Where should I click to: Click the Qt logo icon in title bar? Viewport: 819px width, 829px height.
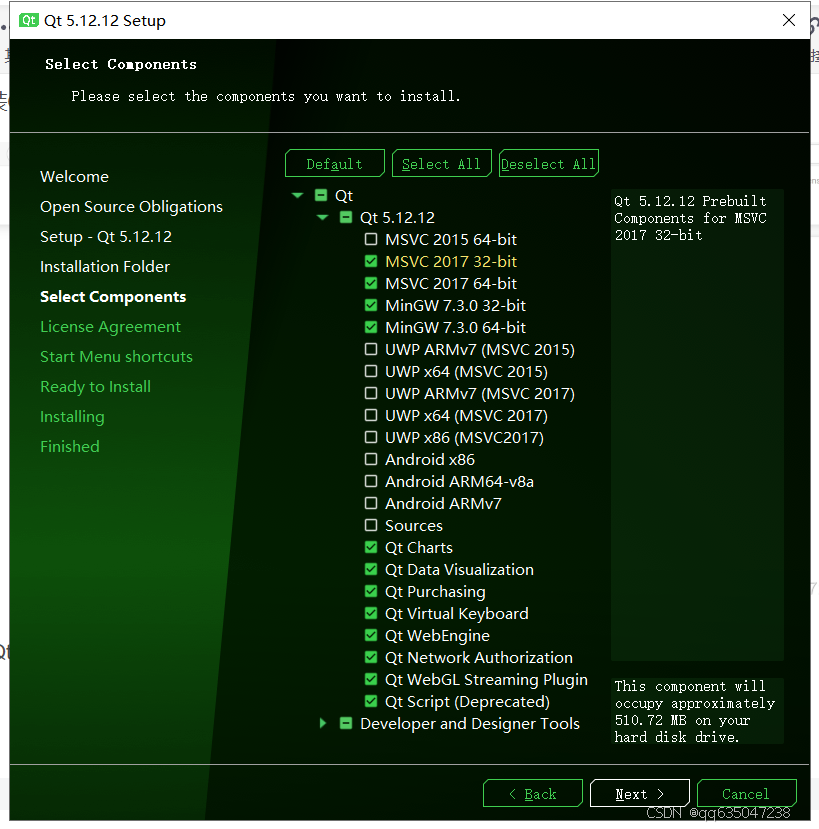(x=29, y=21)
